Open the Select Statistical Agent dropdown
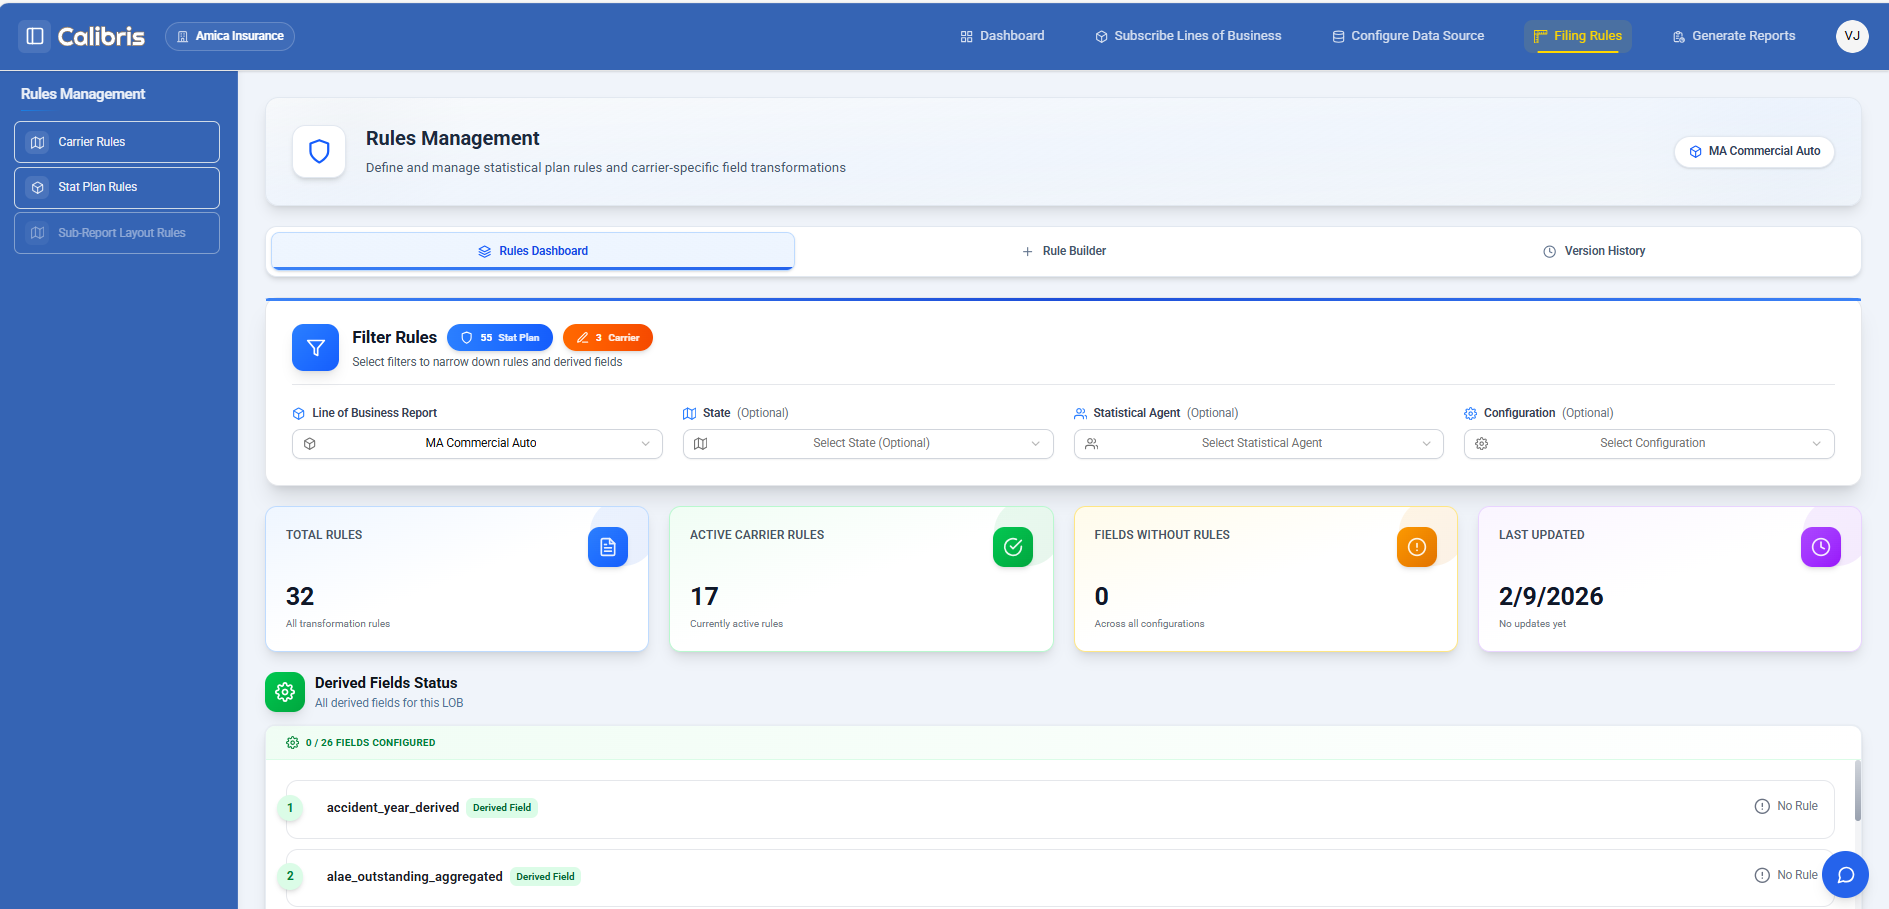Image resolution: width=1889 pixels, height=909 pixels. [x=1258, y=443]
